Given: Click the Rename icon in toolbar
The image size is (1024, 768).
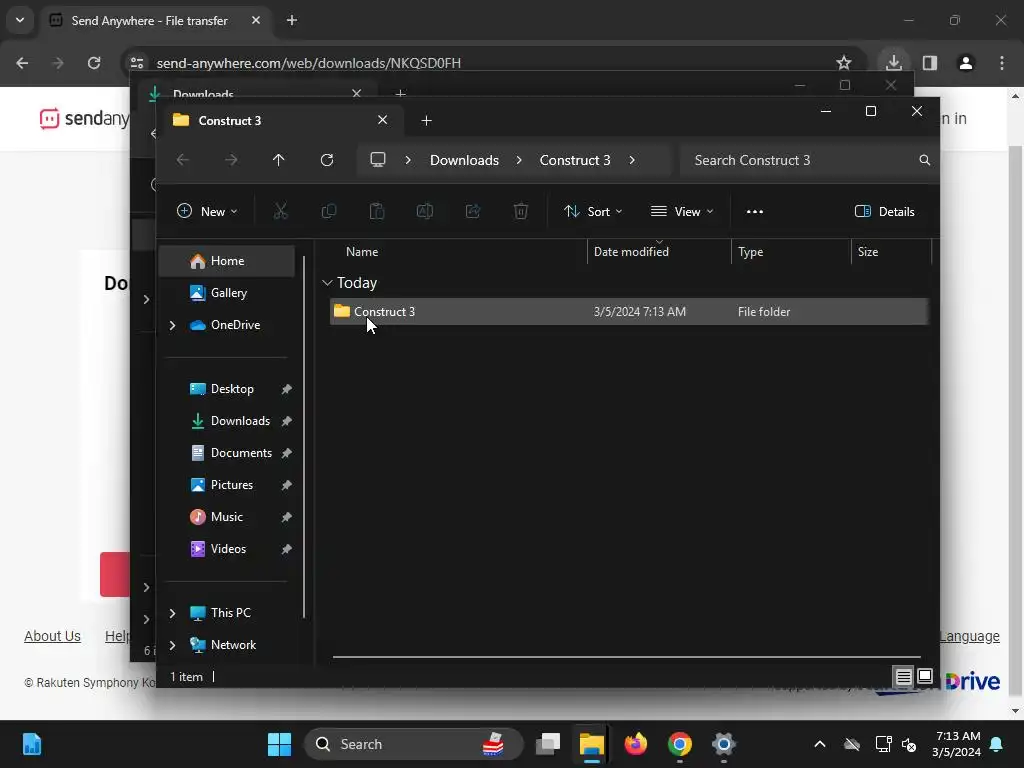Looking at the screenshot, I should [424, 211].
